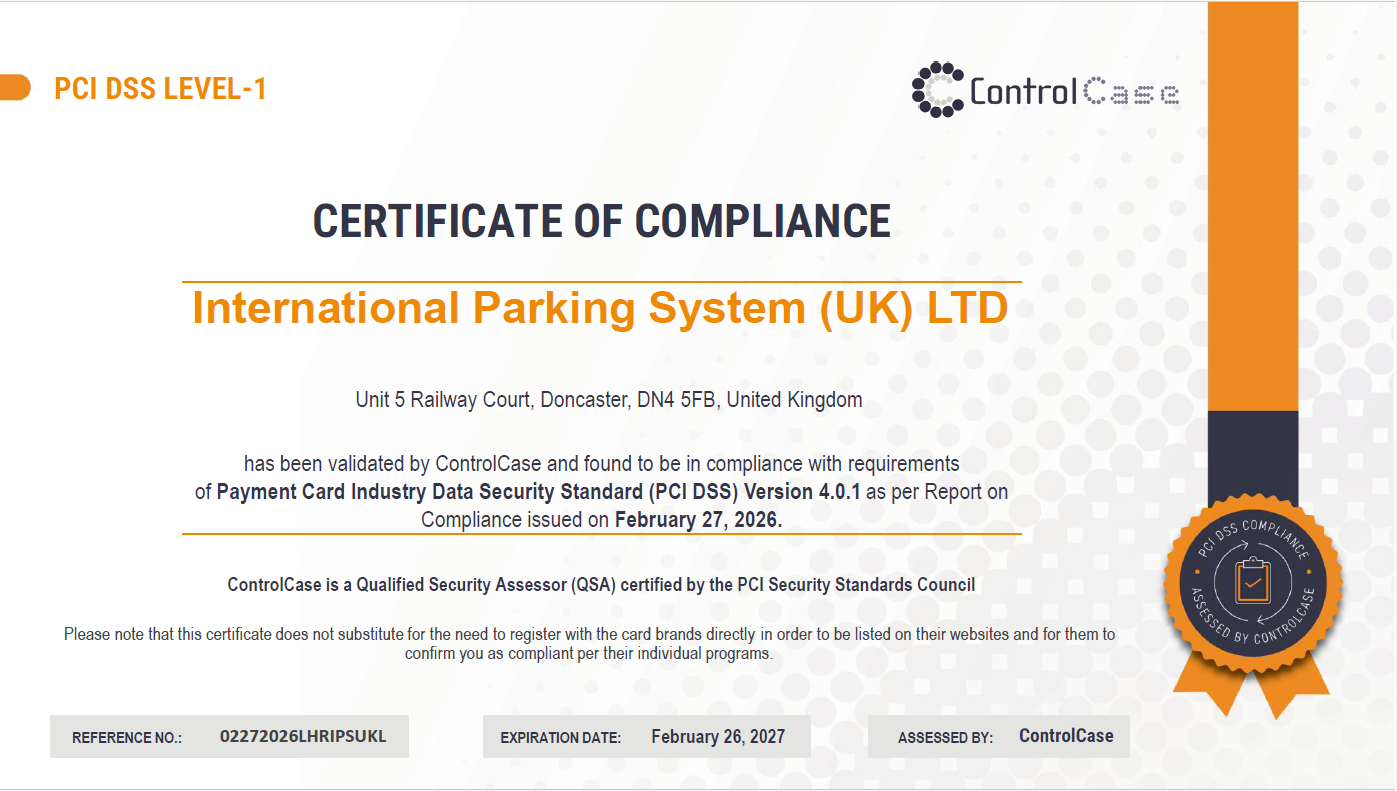Screen dimensions: 1397x791
Task: Select the International Parking System (UK) LTD name
Action: click(x=600, y=308)
